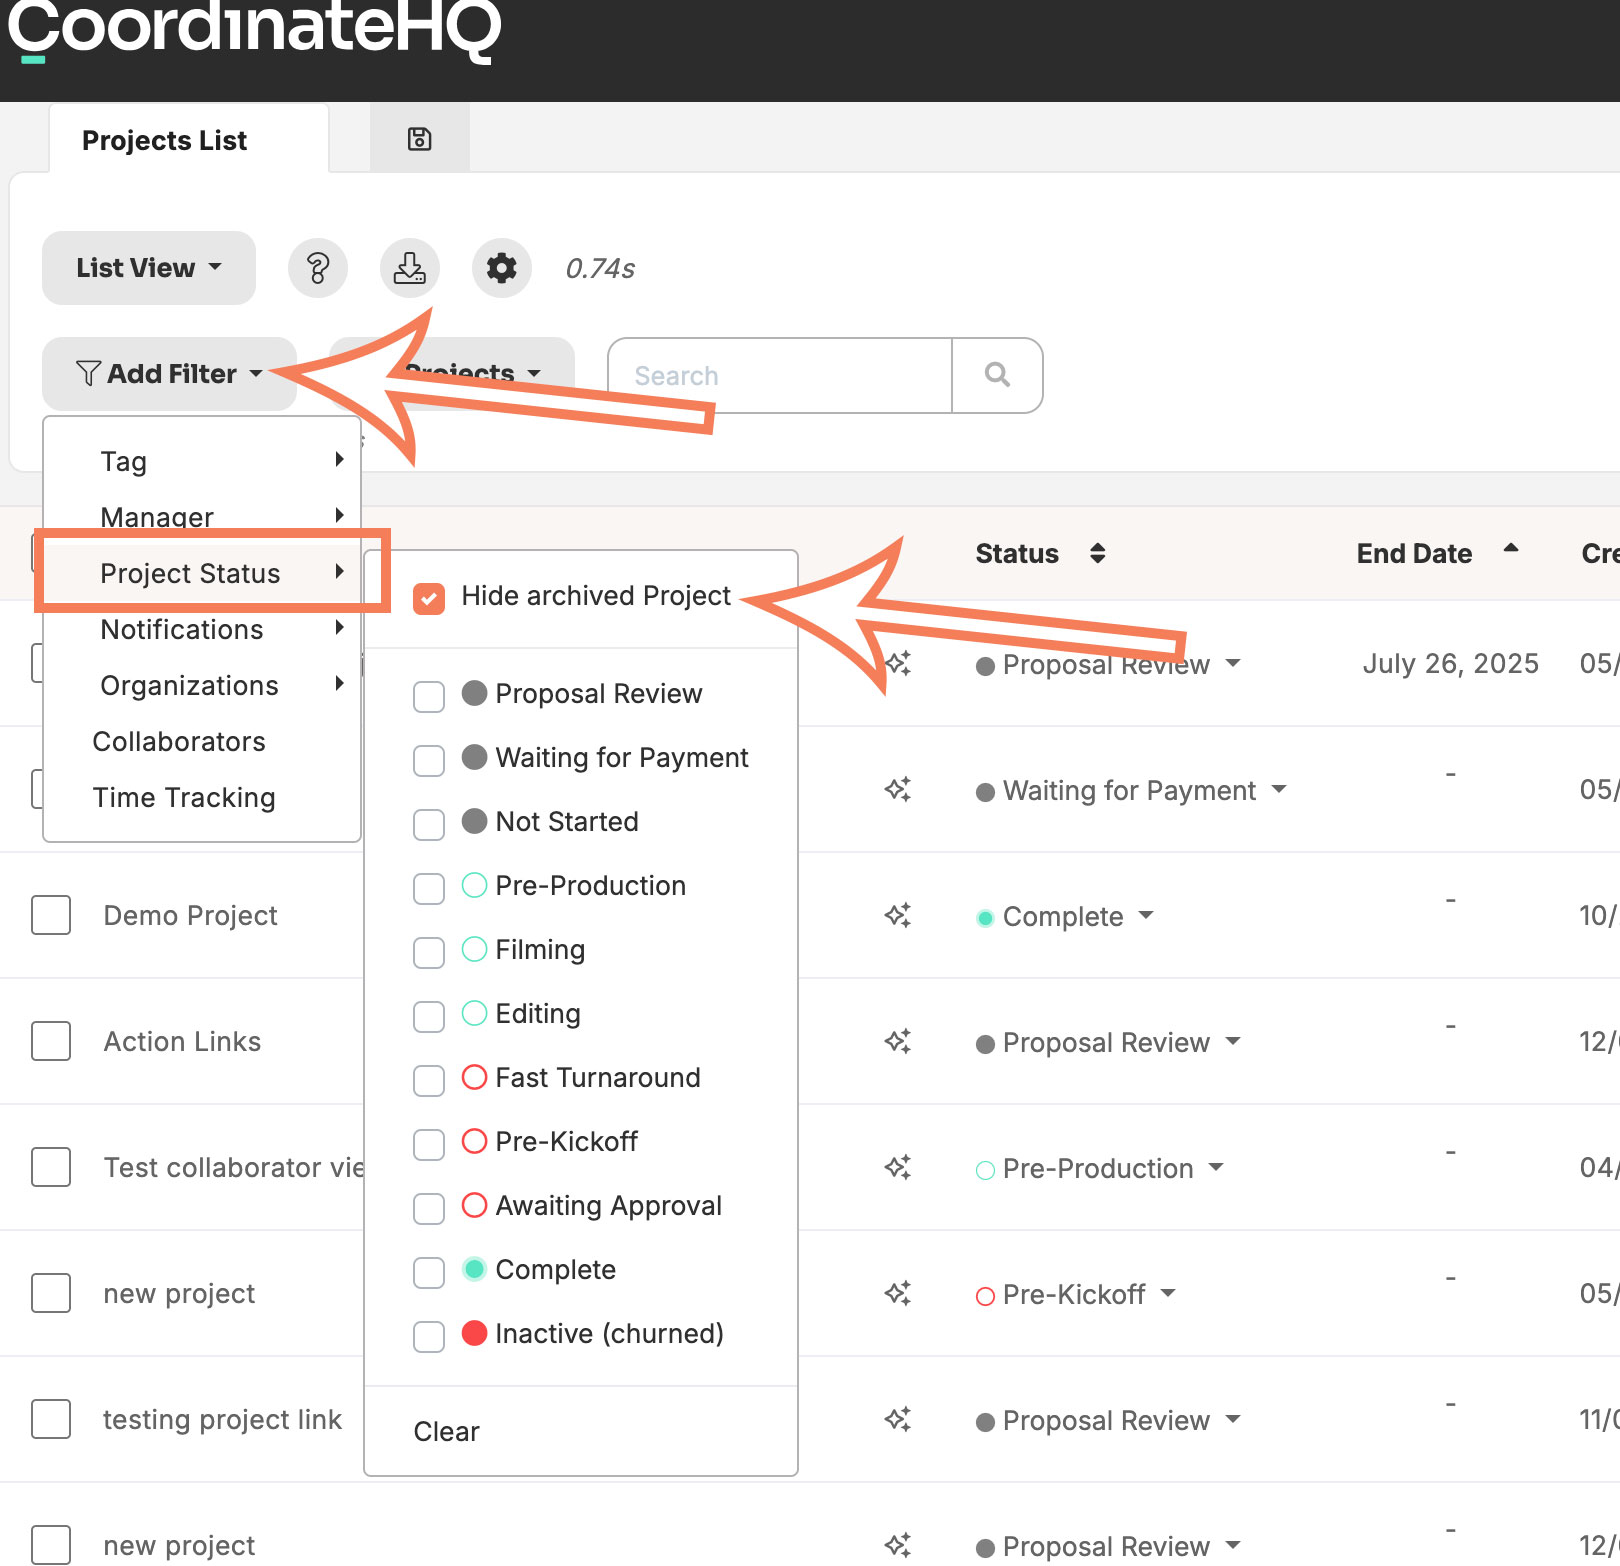The width and height of the screenshot is (1620, 1566).
Task: Check the Not Started filter
Action: coord(429,824)
